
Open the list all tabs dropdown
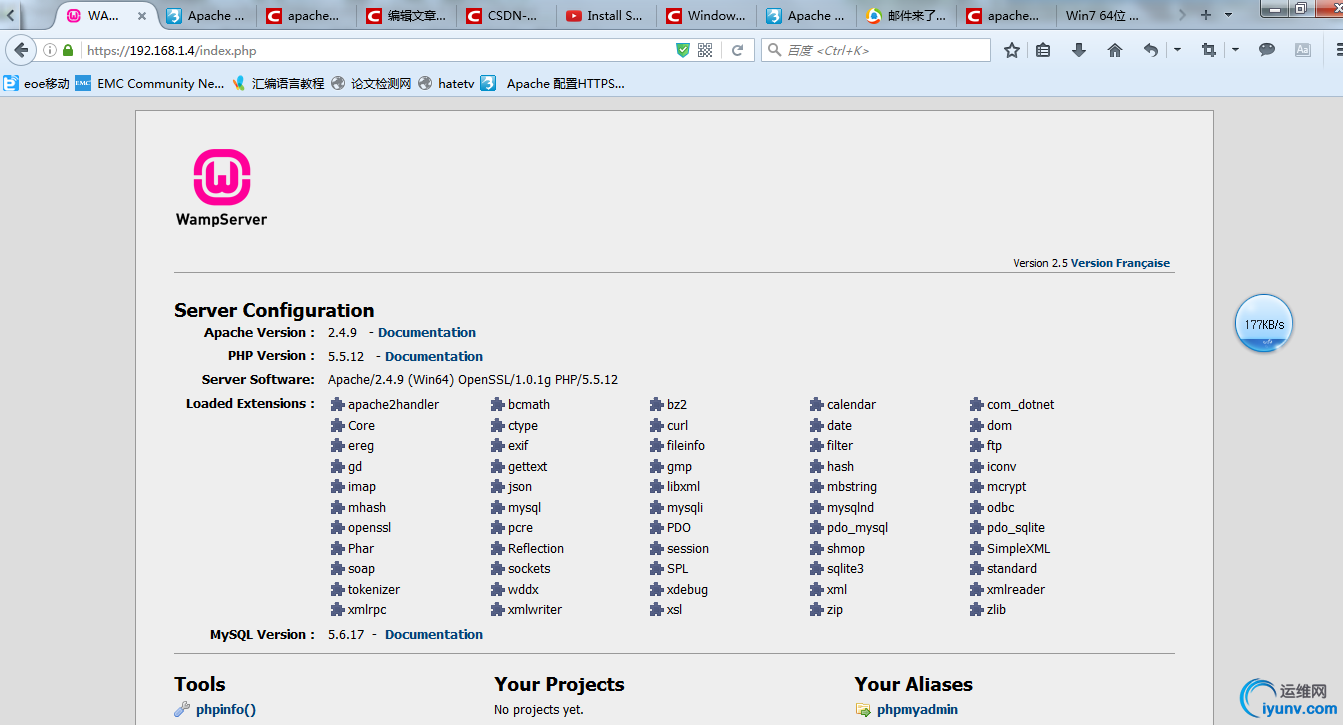1227,15
